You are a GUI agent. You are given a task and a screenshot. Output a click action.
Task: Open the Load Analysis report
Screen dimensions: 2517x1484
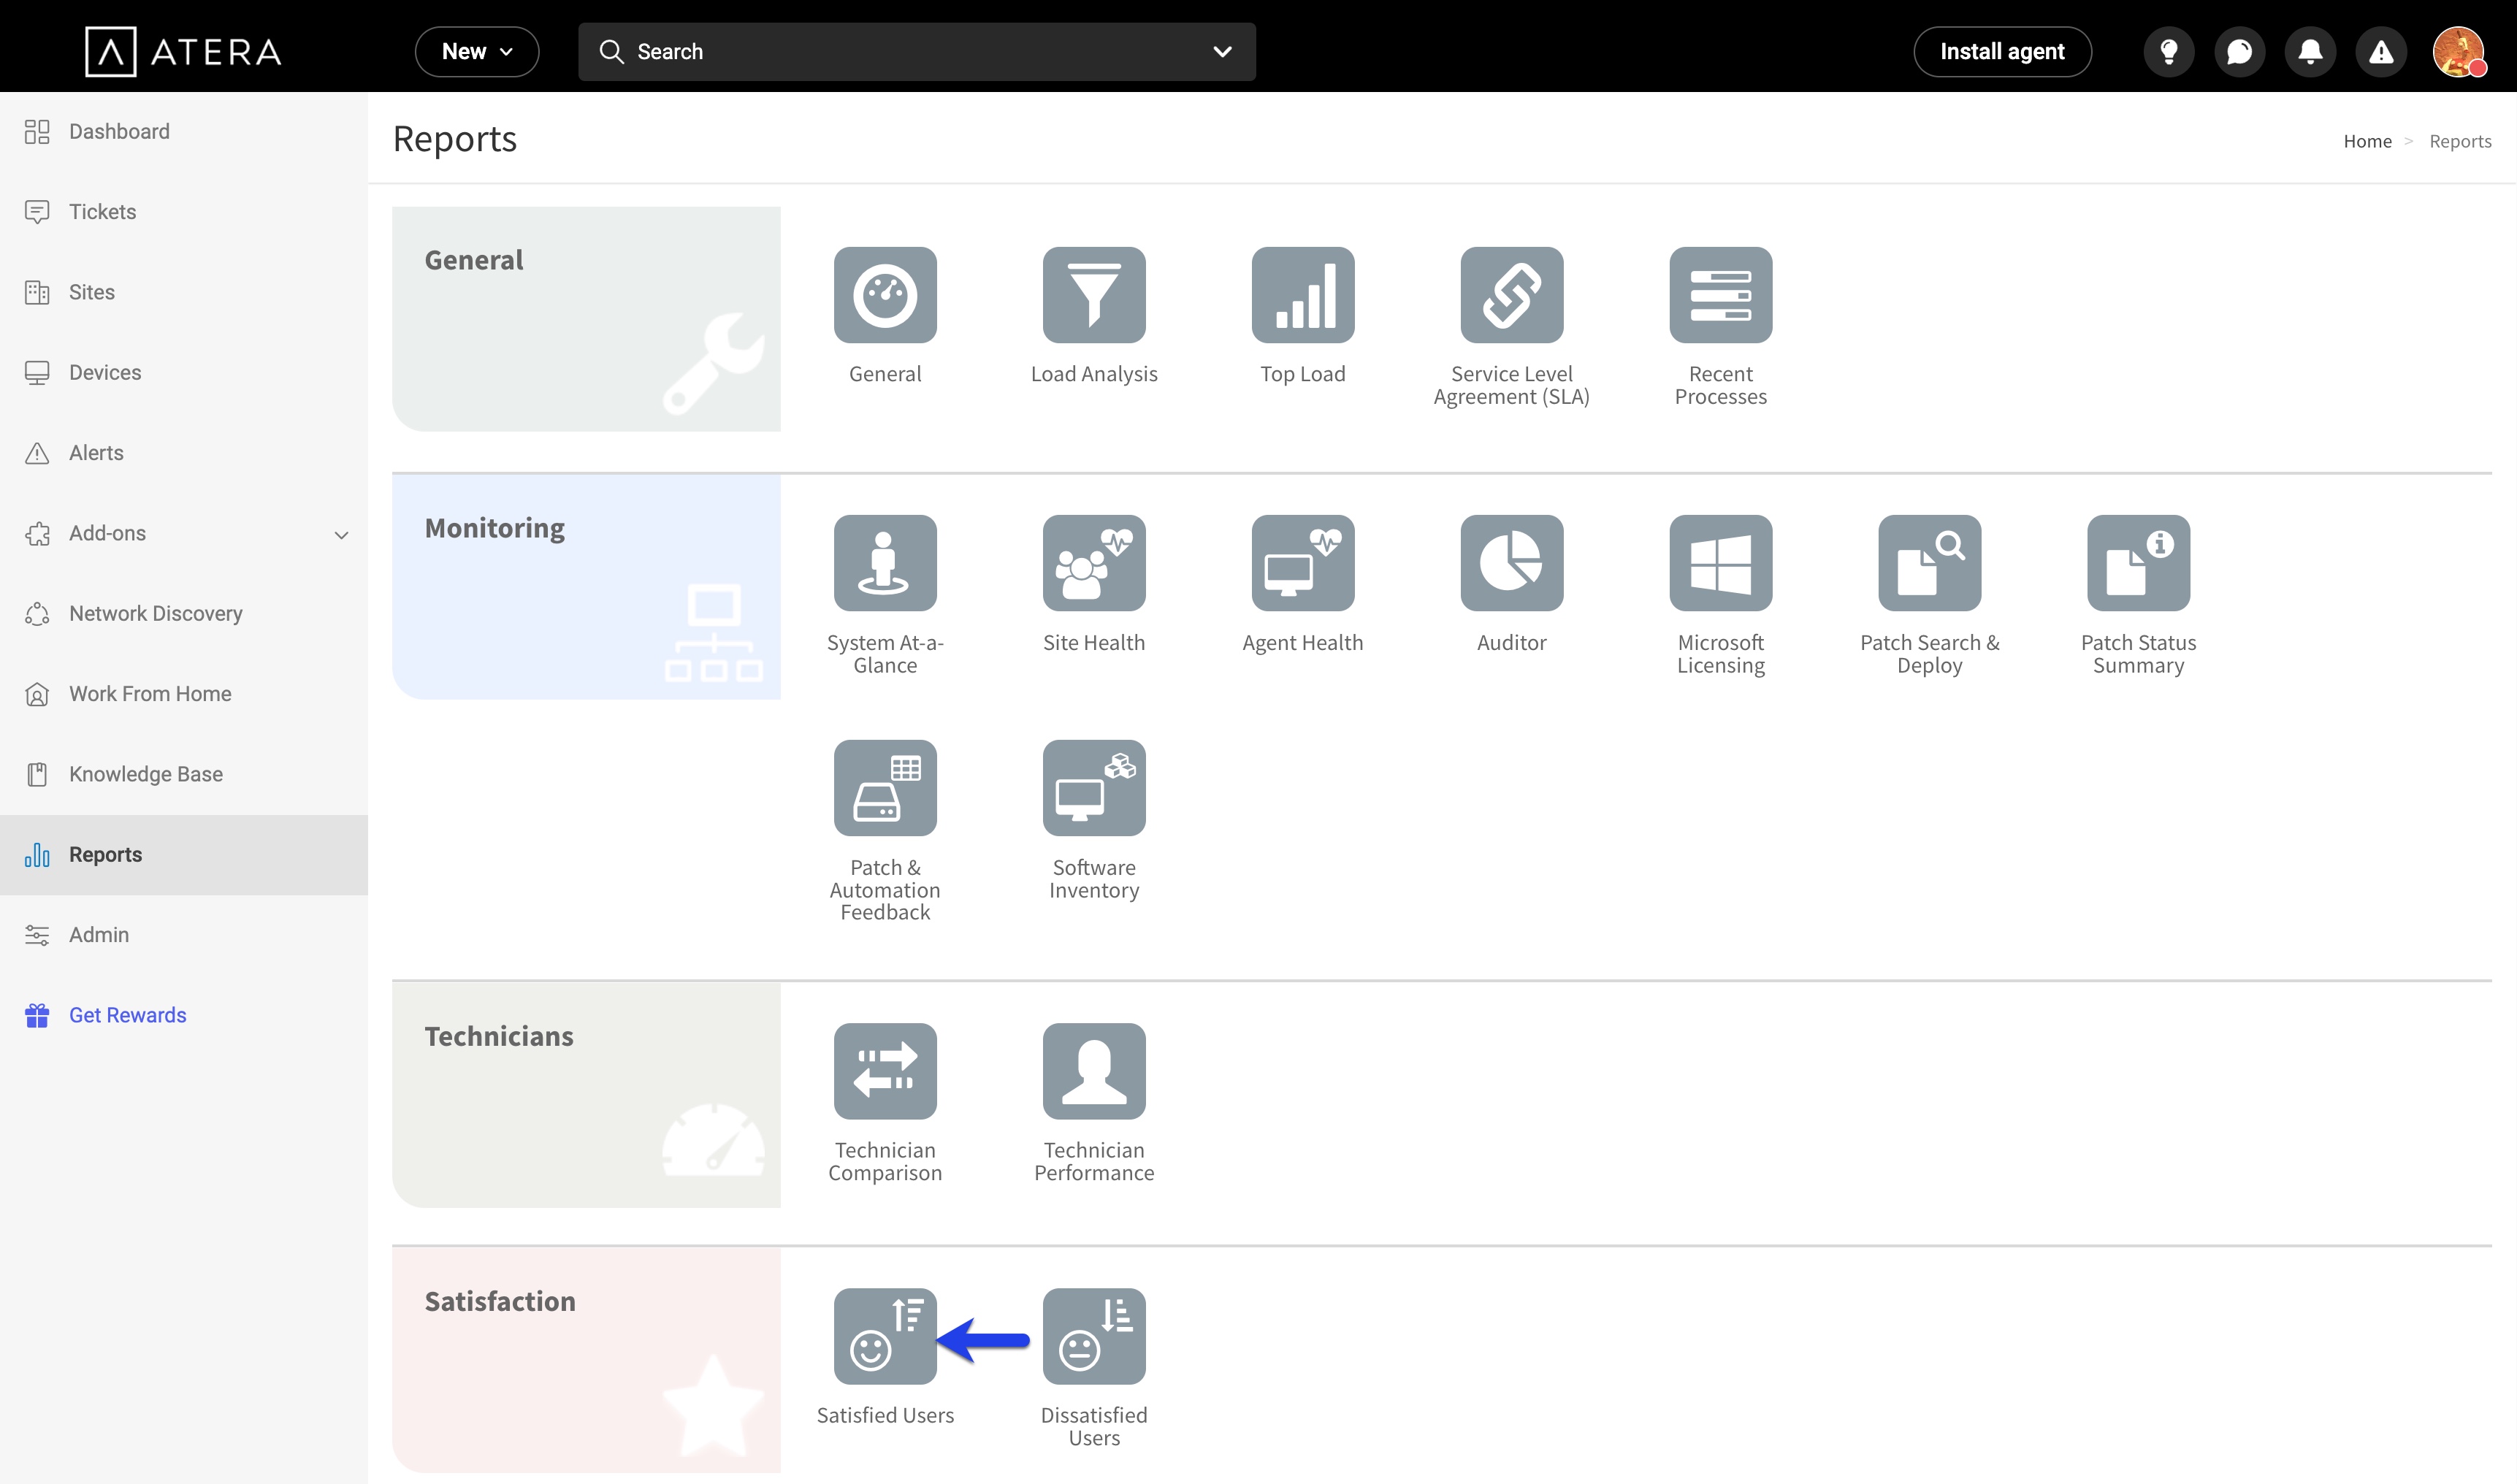[1093, 295]
